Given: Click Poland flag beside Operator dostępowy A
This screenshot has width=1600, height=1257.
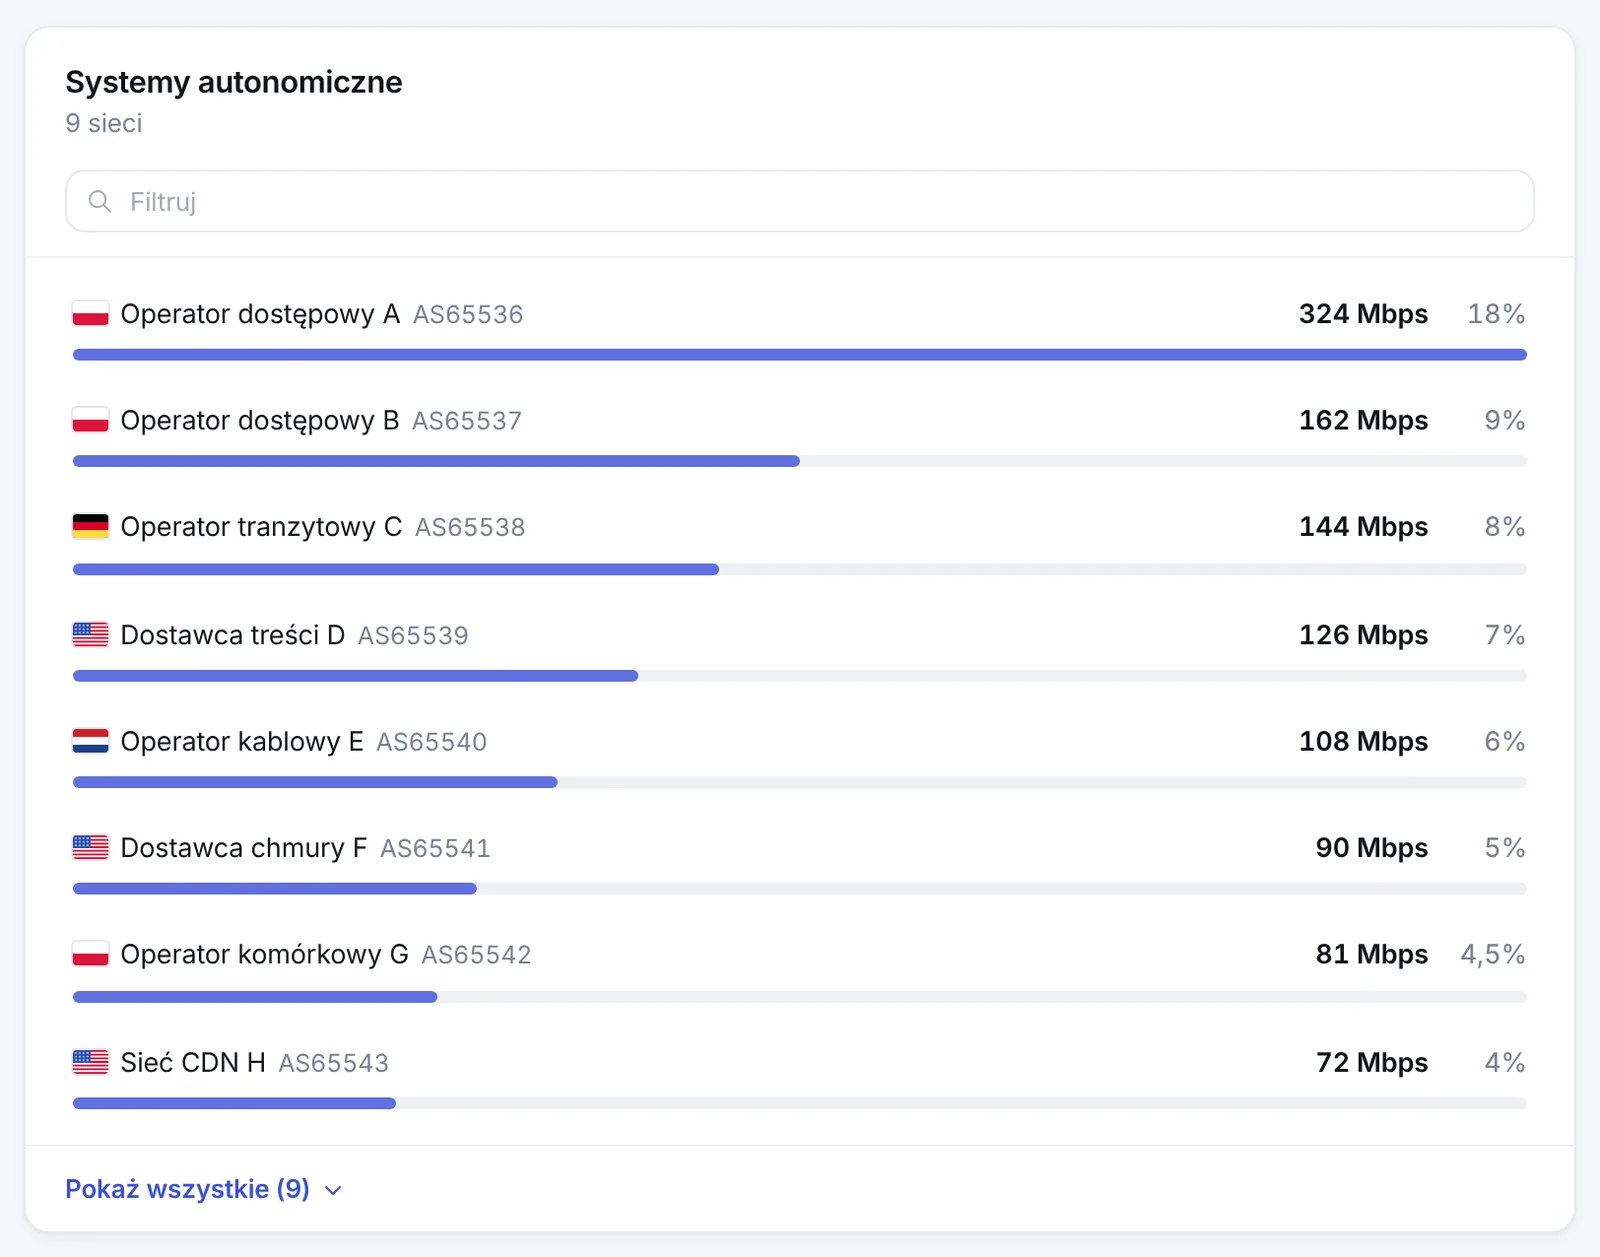Looking at the screenshot, I should (x=90, y=314).
